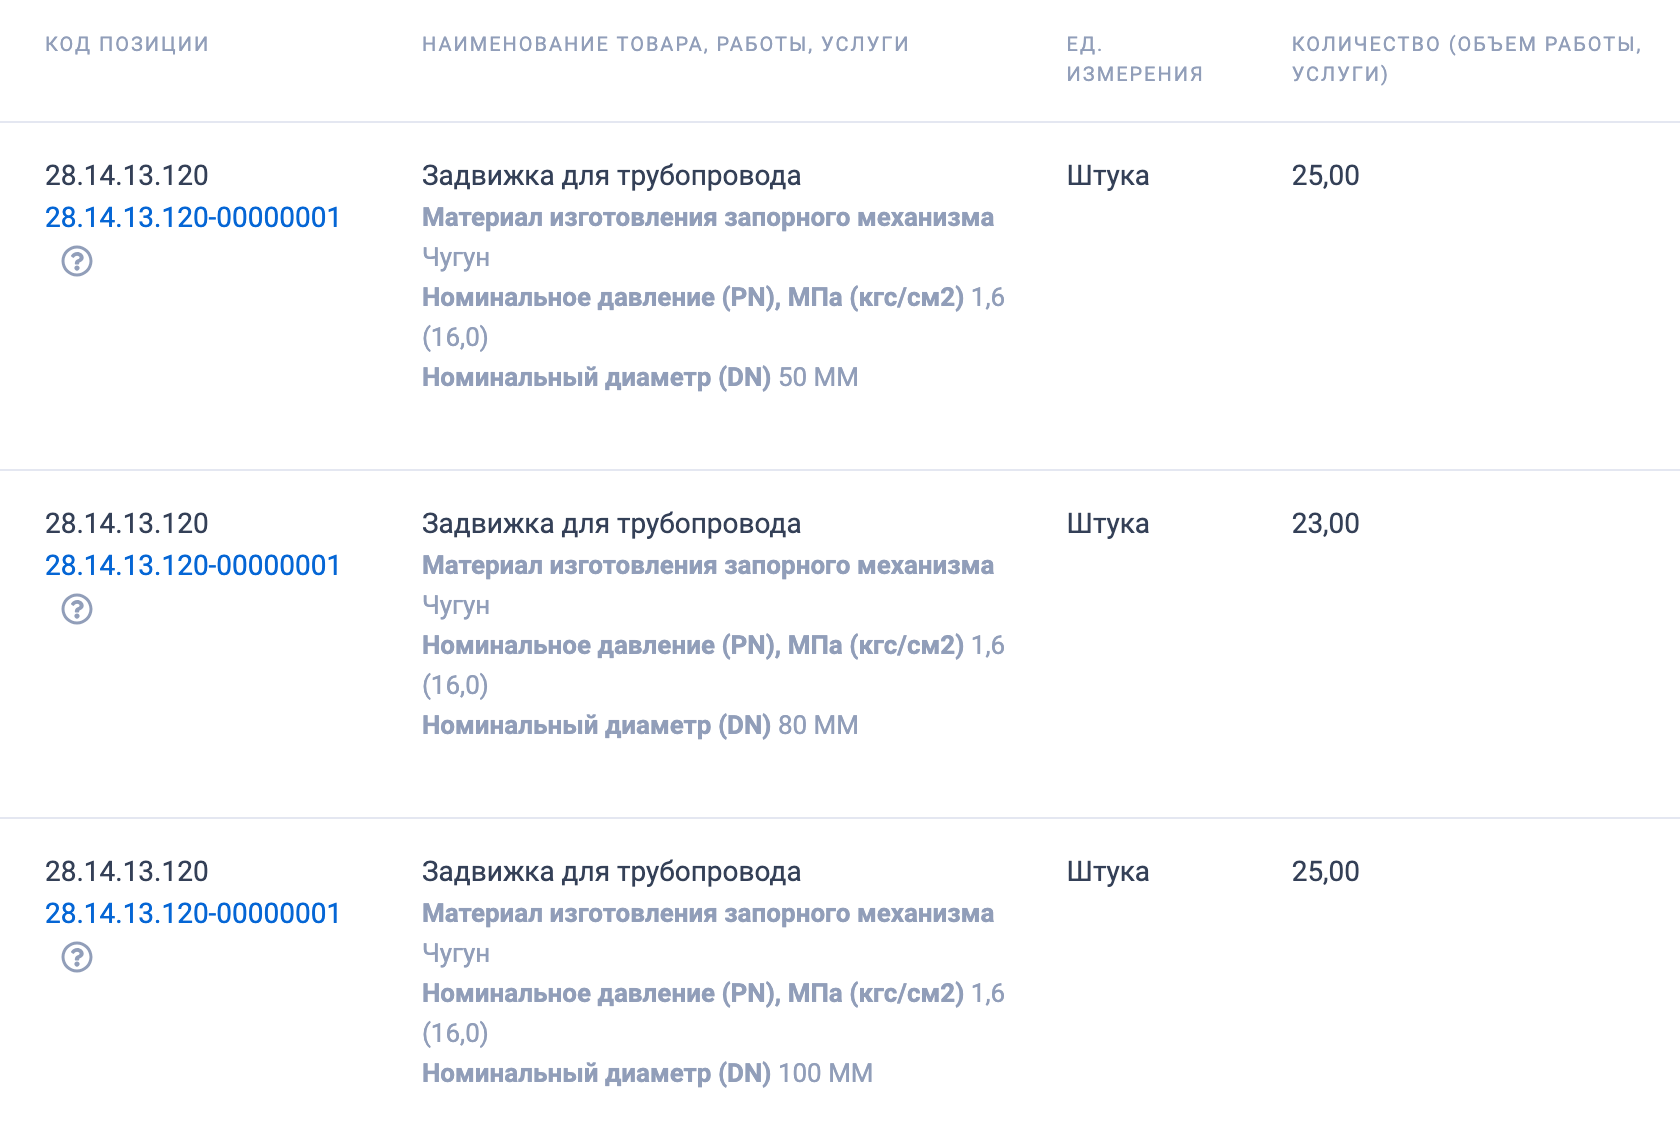The width and height of the screenshot is (1680, 1130).
Task: Select 'Наименование товара, работы, услуги' header
Action: (x=666, y=44)
